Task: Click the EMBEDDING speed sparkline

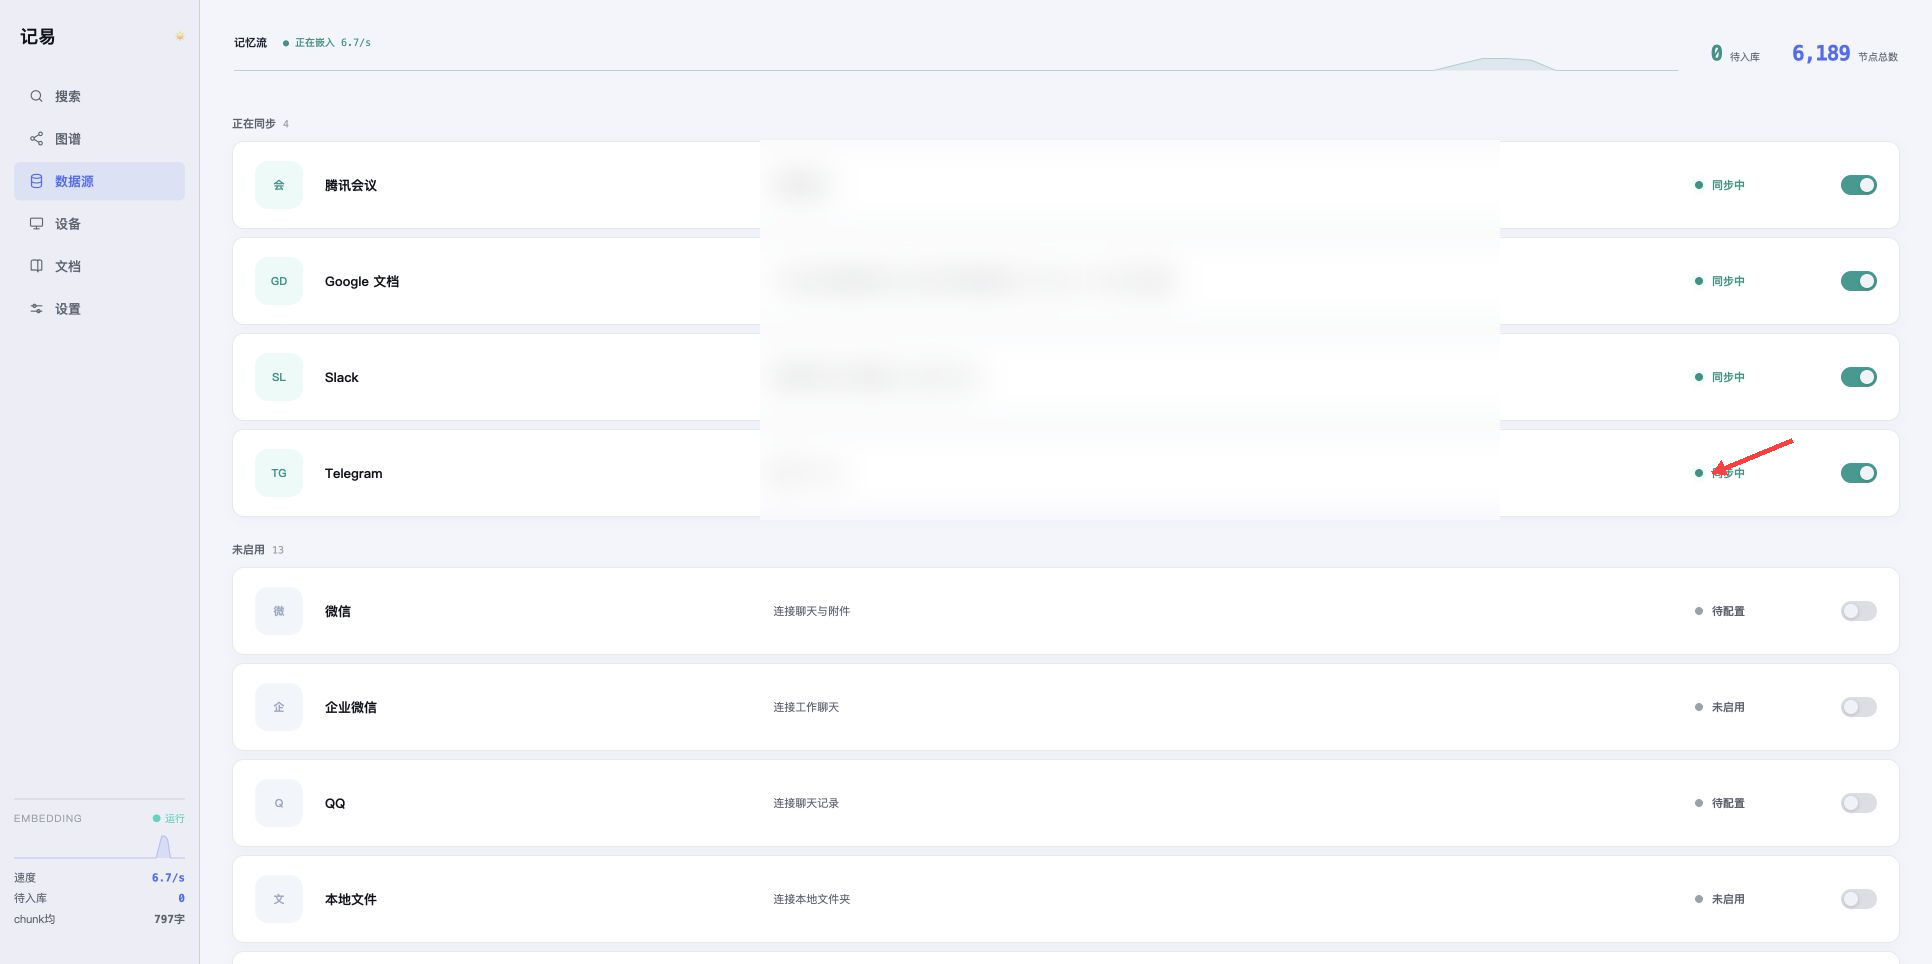Action: [99, 846]
